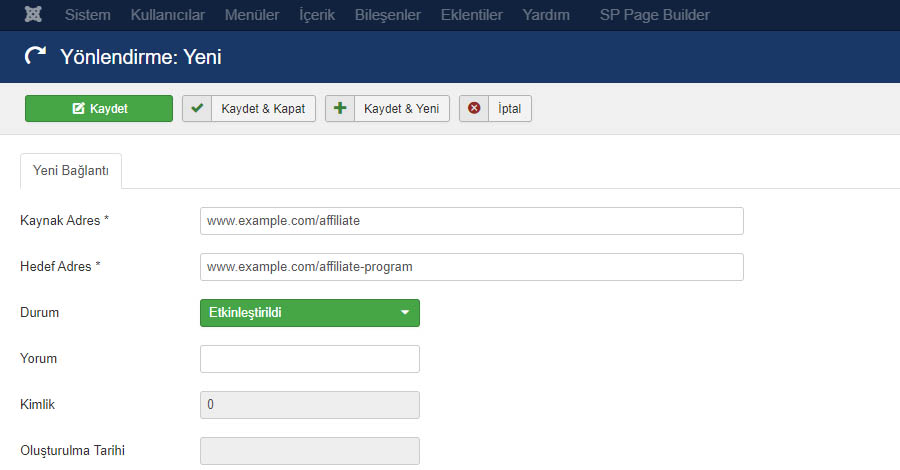
Task: Click the redirect arrow icon beside title
Action: pyautogui.click(x=35, y=56)
